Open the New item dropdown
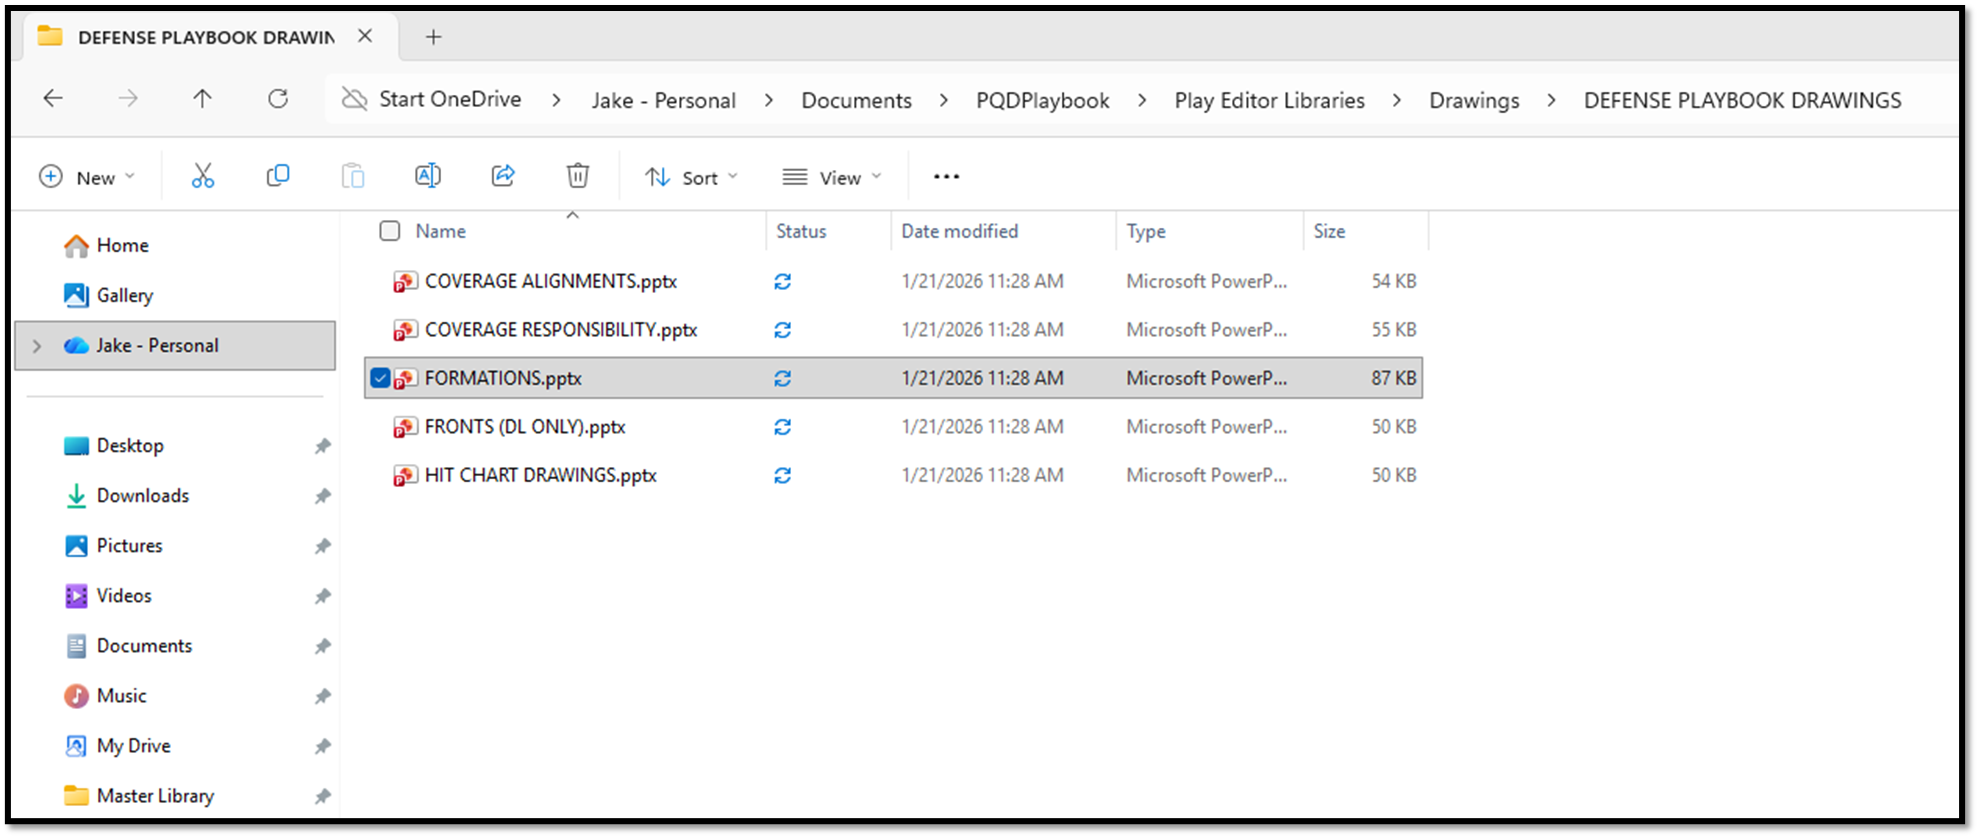 87,177
